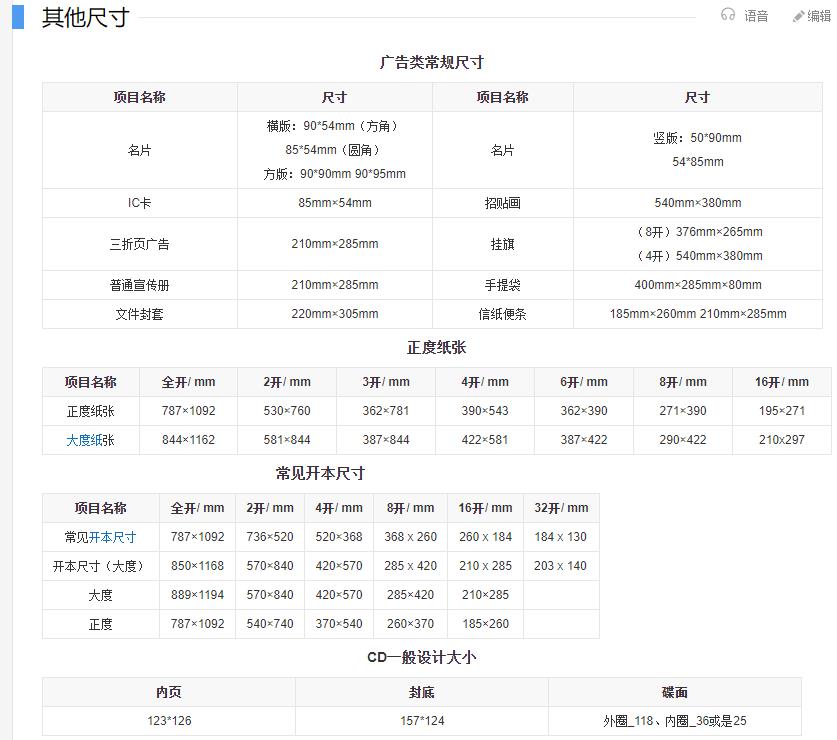This screenshot has height=740, width=837.
Task: Click the 信纸便条 cell
Action: [x=503, y=314]
